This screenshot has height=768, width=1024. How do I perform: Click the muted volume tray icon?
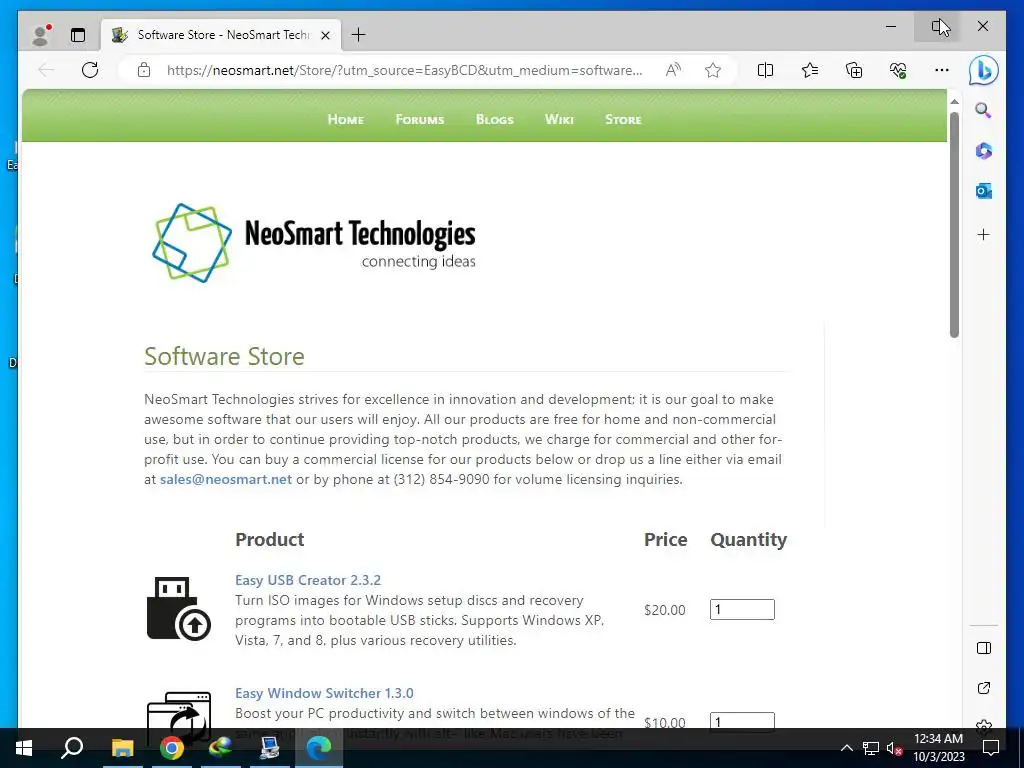pyautogui.click(x=894, y=748)
